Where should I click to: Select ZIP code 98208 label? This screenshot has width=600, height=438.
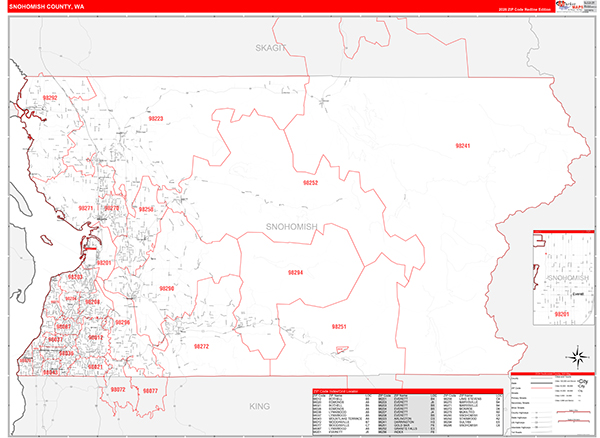point(93,302)
